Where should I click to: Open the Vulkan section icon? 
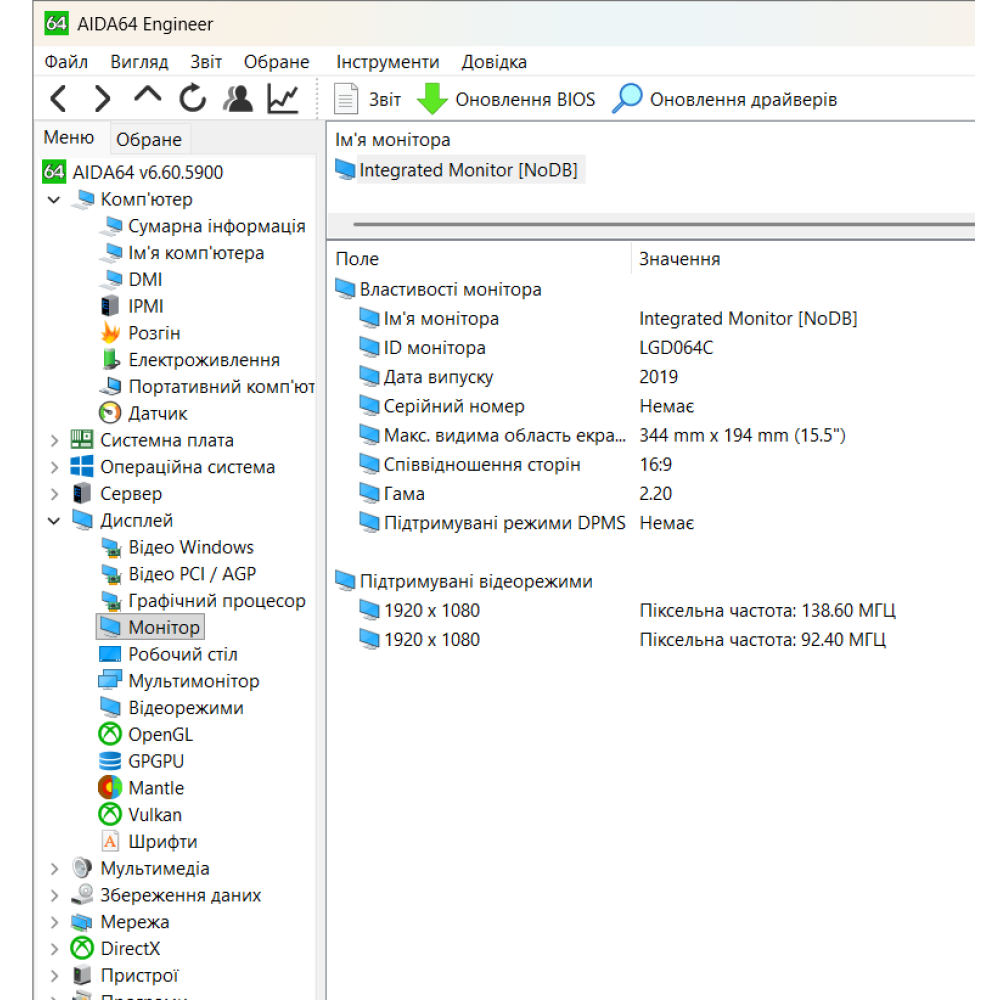(x=110, y=814)
